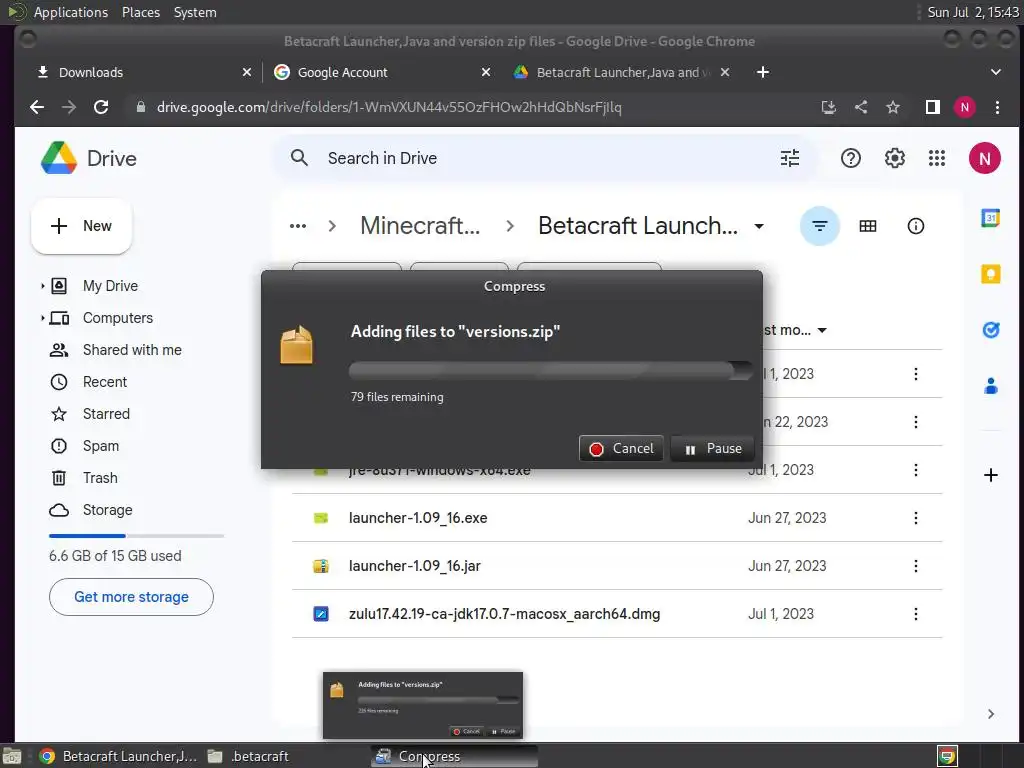Open Starred items
Image resolution: width=1024 pixels, height=768 pixels.
click(x=106, y=414)
